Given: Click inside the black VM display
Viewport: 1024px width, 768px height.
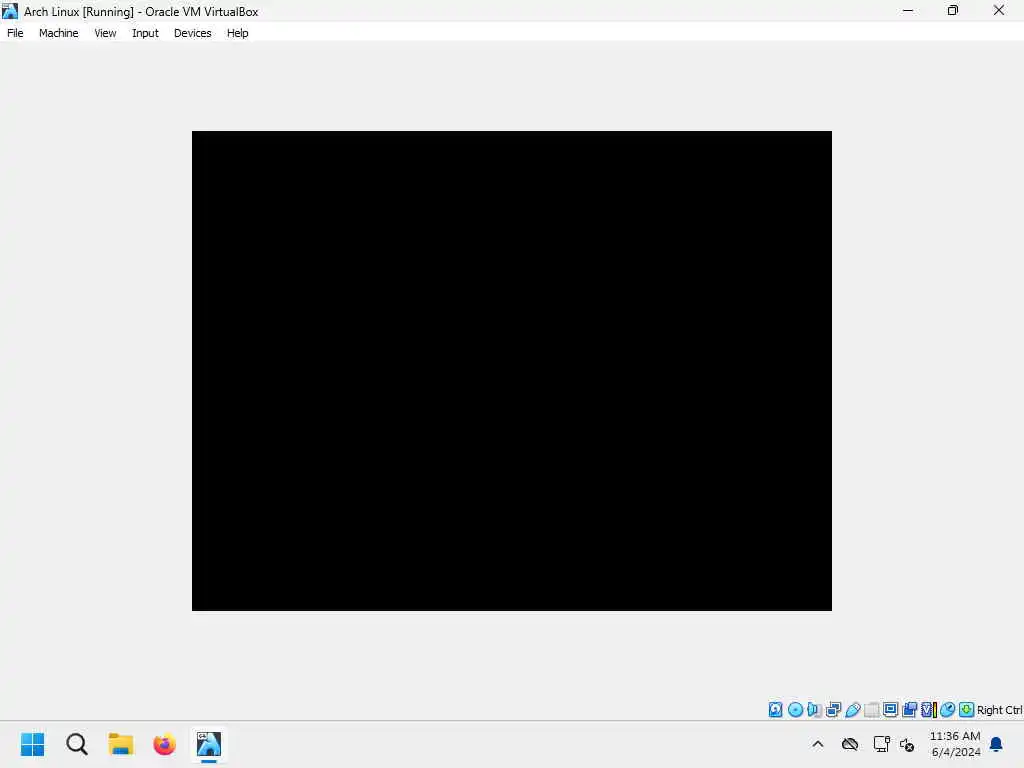Looking at the screenshot, I should click(511, 371).
